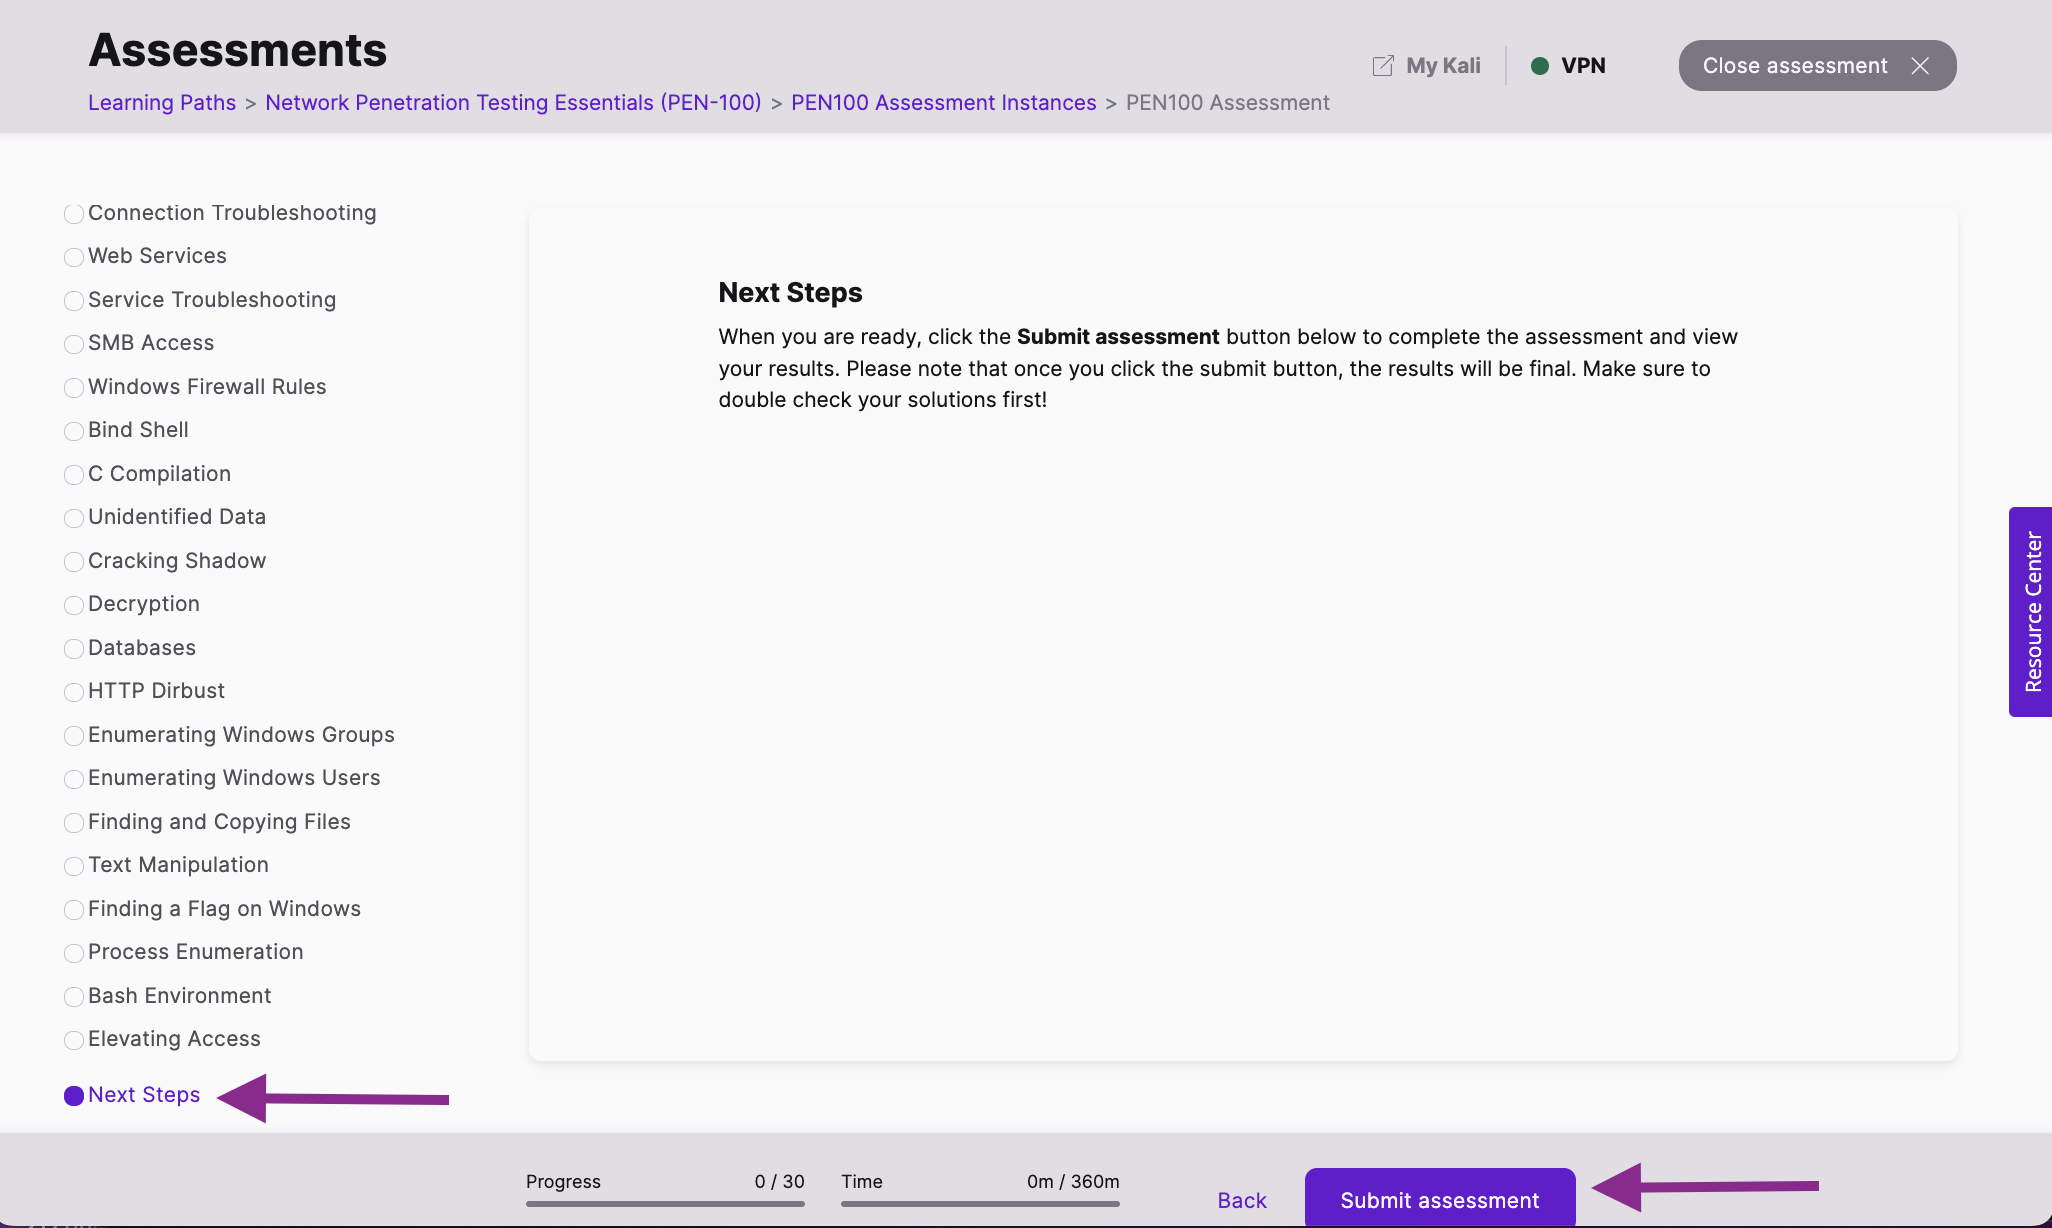Viewport: 2052px width, 1228px height.
Task: Open the SMB Access section
Action: tap(151, 343)
